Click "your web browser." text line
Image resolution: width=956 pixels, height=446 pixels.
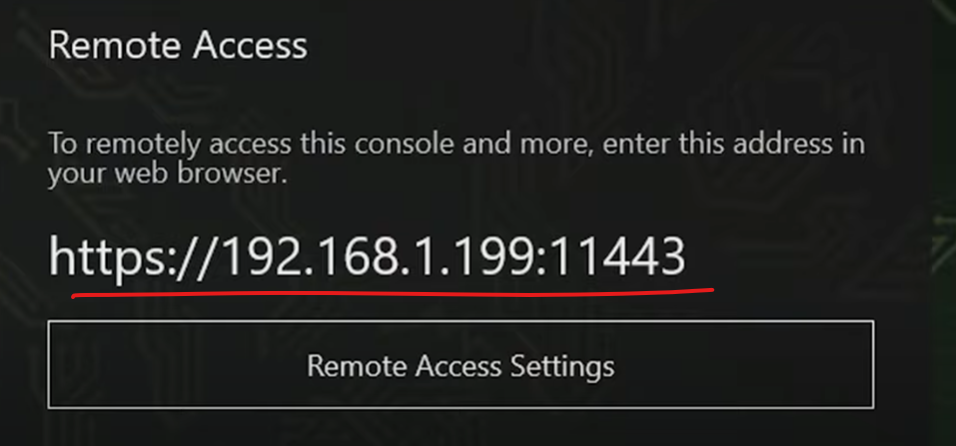click(168, 174)
